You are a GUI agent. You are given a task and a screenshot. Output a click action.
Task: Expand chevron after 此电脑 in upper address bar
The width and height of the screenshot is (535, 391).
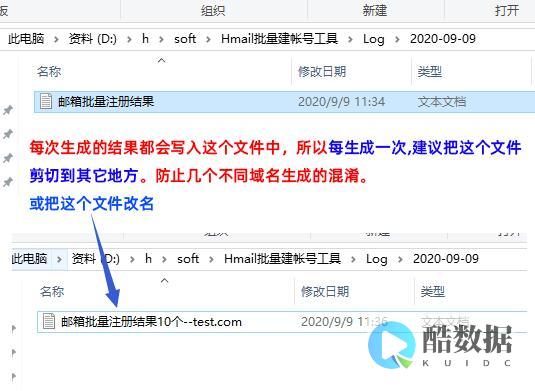coord(56,39)
